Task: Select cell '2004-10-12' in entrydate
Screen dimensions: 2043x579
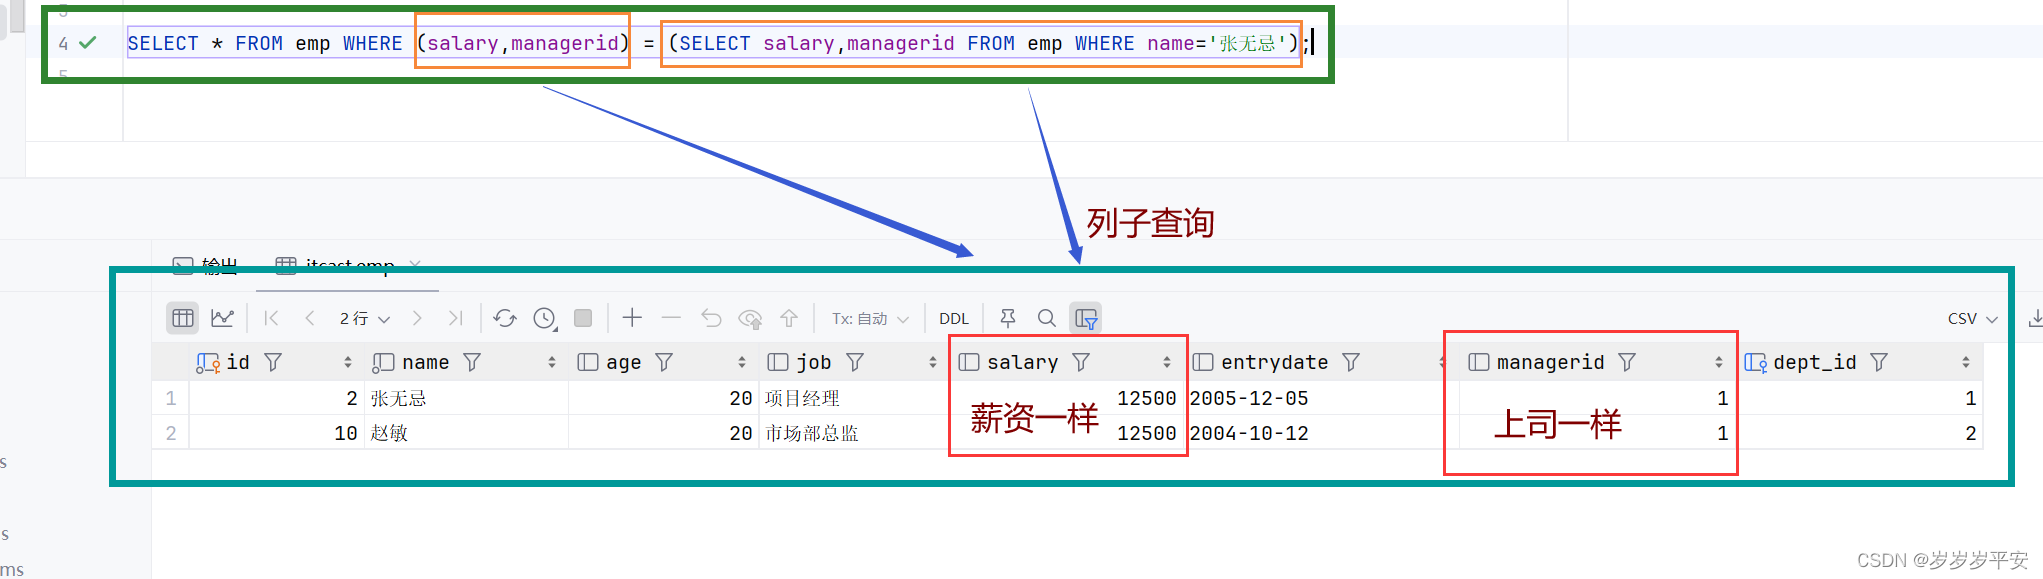Action: [1249, 433]
